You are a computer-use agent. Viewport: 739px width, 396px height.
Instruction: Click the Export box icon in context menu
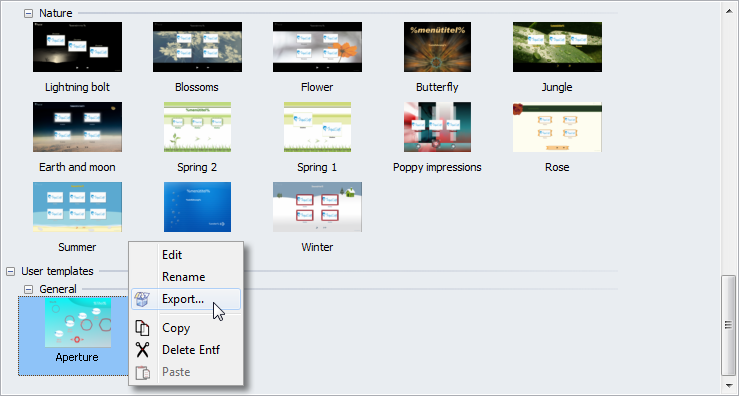click(142, 299)
